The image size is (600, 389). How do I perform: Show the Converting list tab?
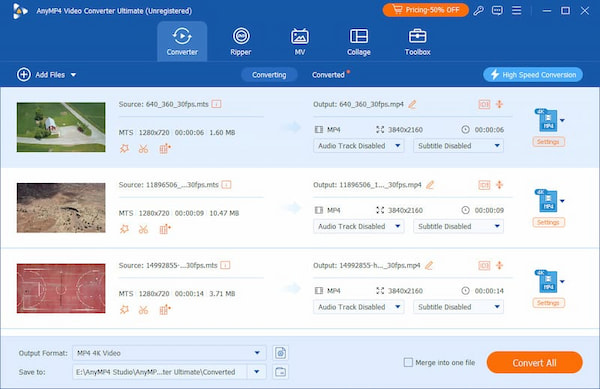coord(269,75)
